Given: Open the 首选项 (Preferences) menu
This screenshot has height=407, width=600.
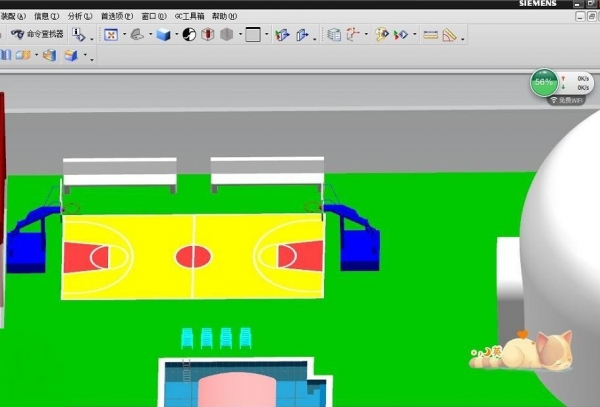Looking at the screenshot, I should pyautogui.click(x=116, y=17).
